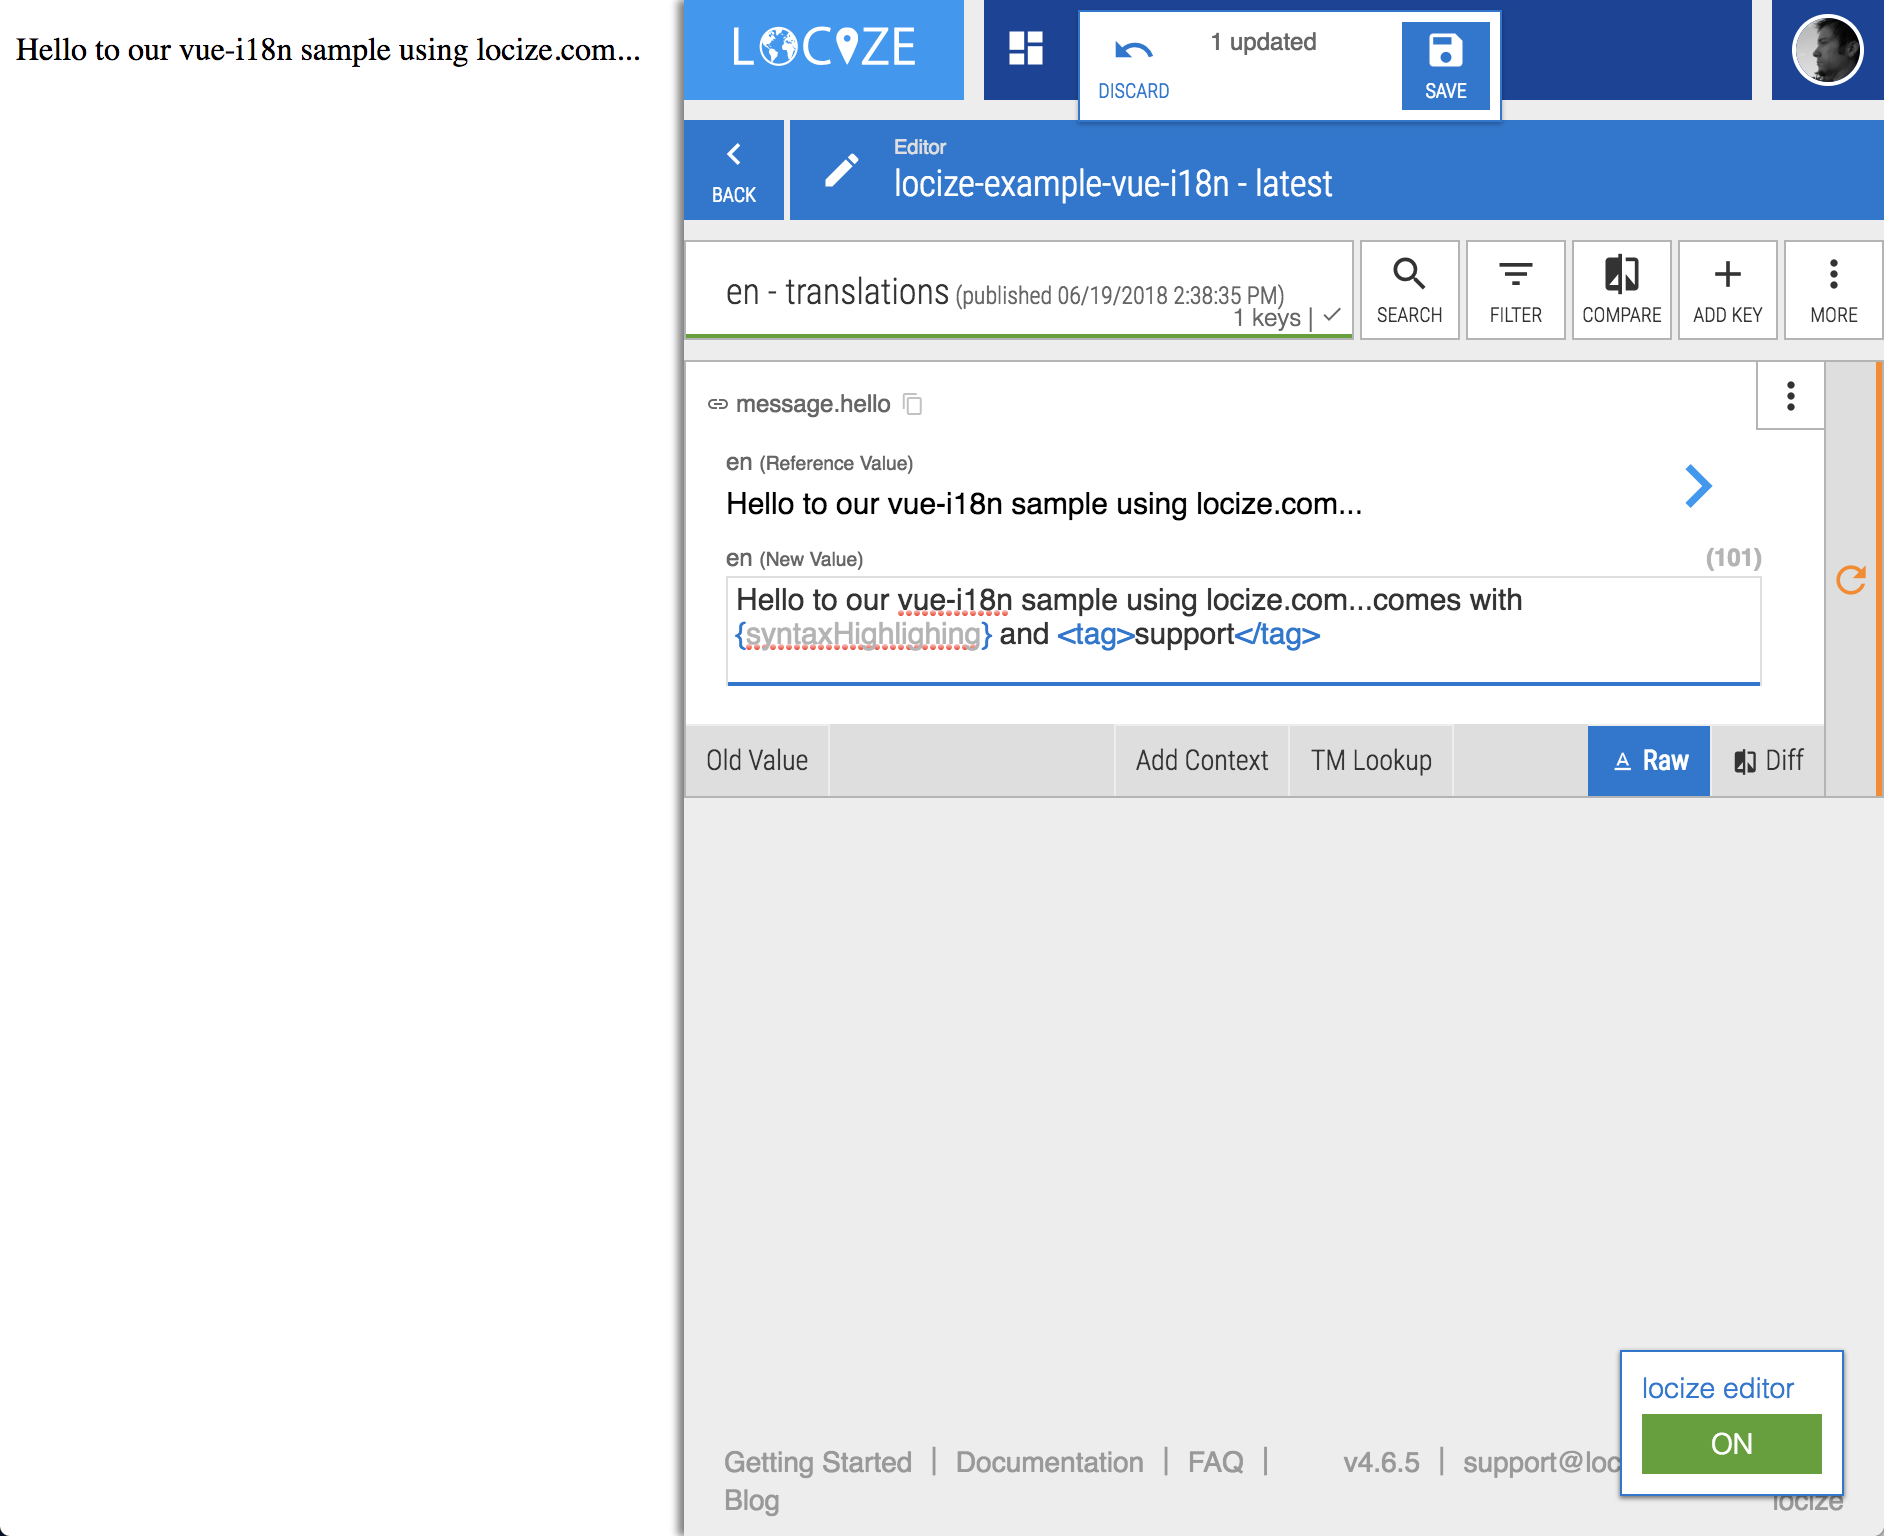The width and height of the screenshot is (1884, 1536).
Task: Save the updated translation
Action: point(1445,66)
